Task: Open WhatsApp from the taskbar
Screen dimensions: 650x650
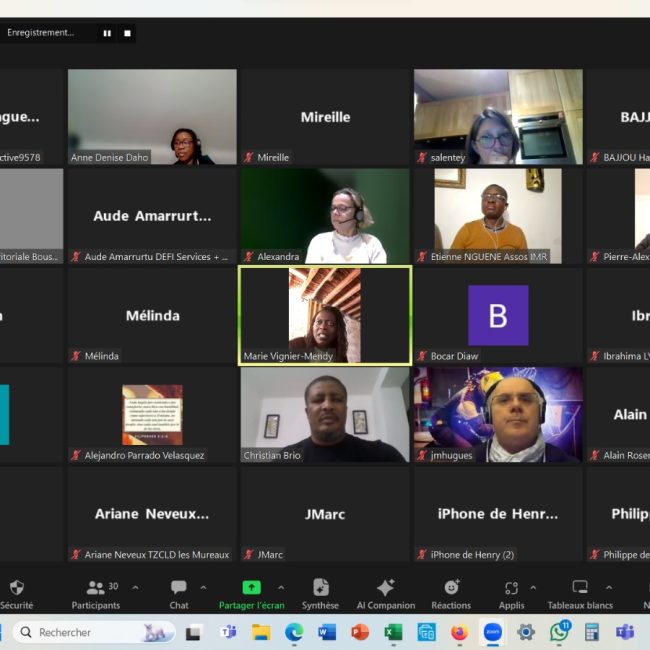Action: pos(558,632)
